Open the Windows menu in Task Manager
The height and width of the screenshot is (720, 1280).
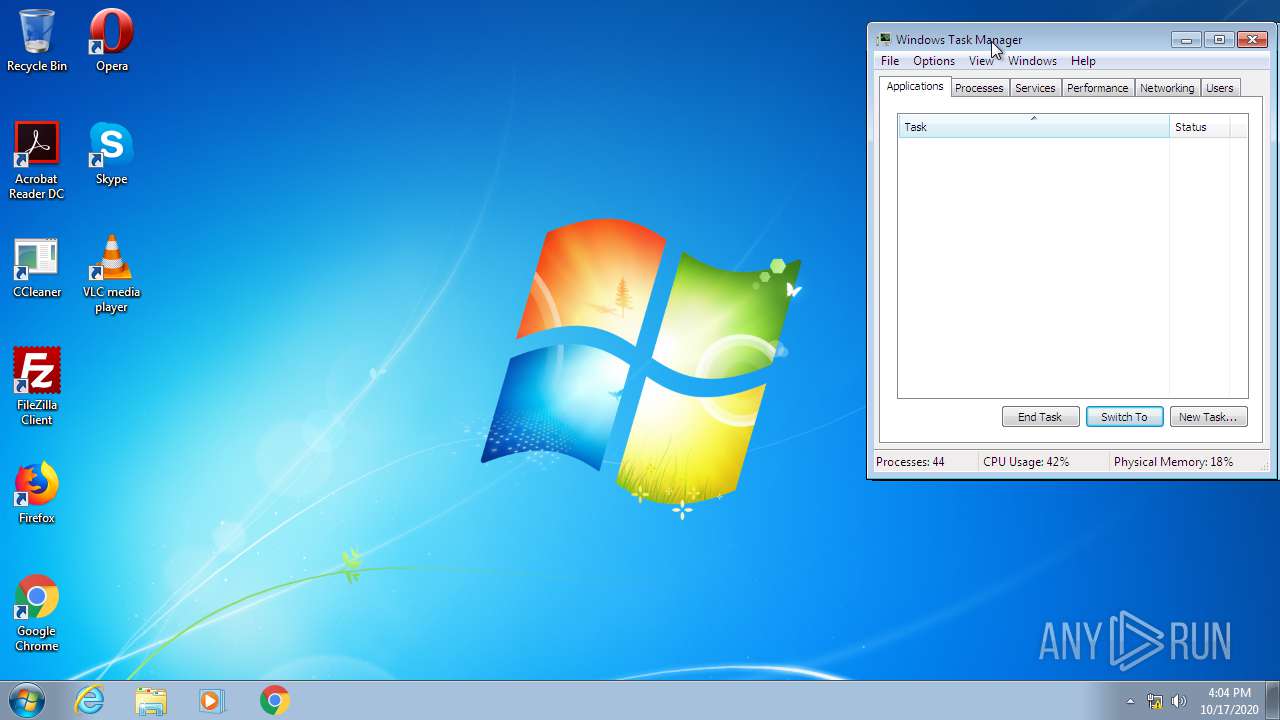[1032, 61]
